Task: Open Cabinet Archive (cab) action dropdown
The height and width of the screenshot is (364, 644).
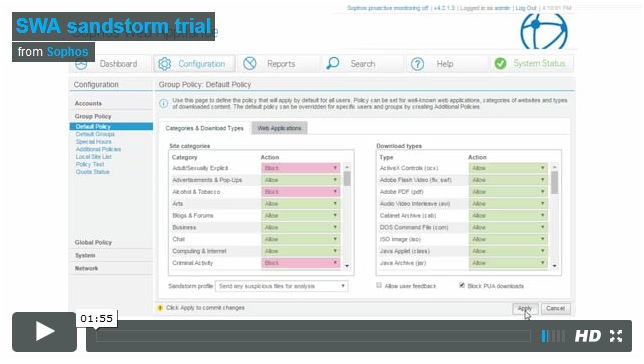Action: pyautogui.click(x=508, y=216)
